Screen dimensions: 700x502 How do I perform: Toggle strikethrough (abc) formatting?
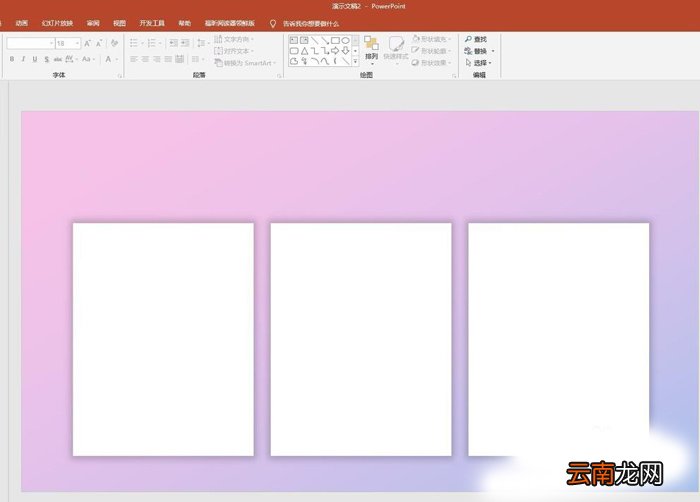58,59
